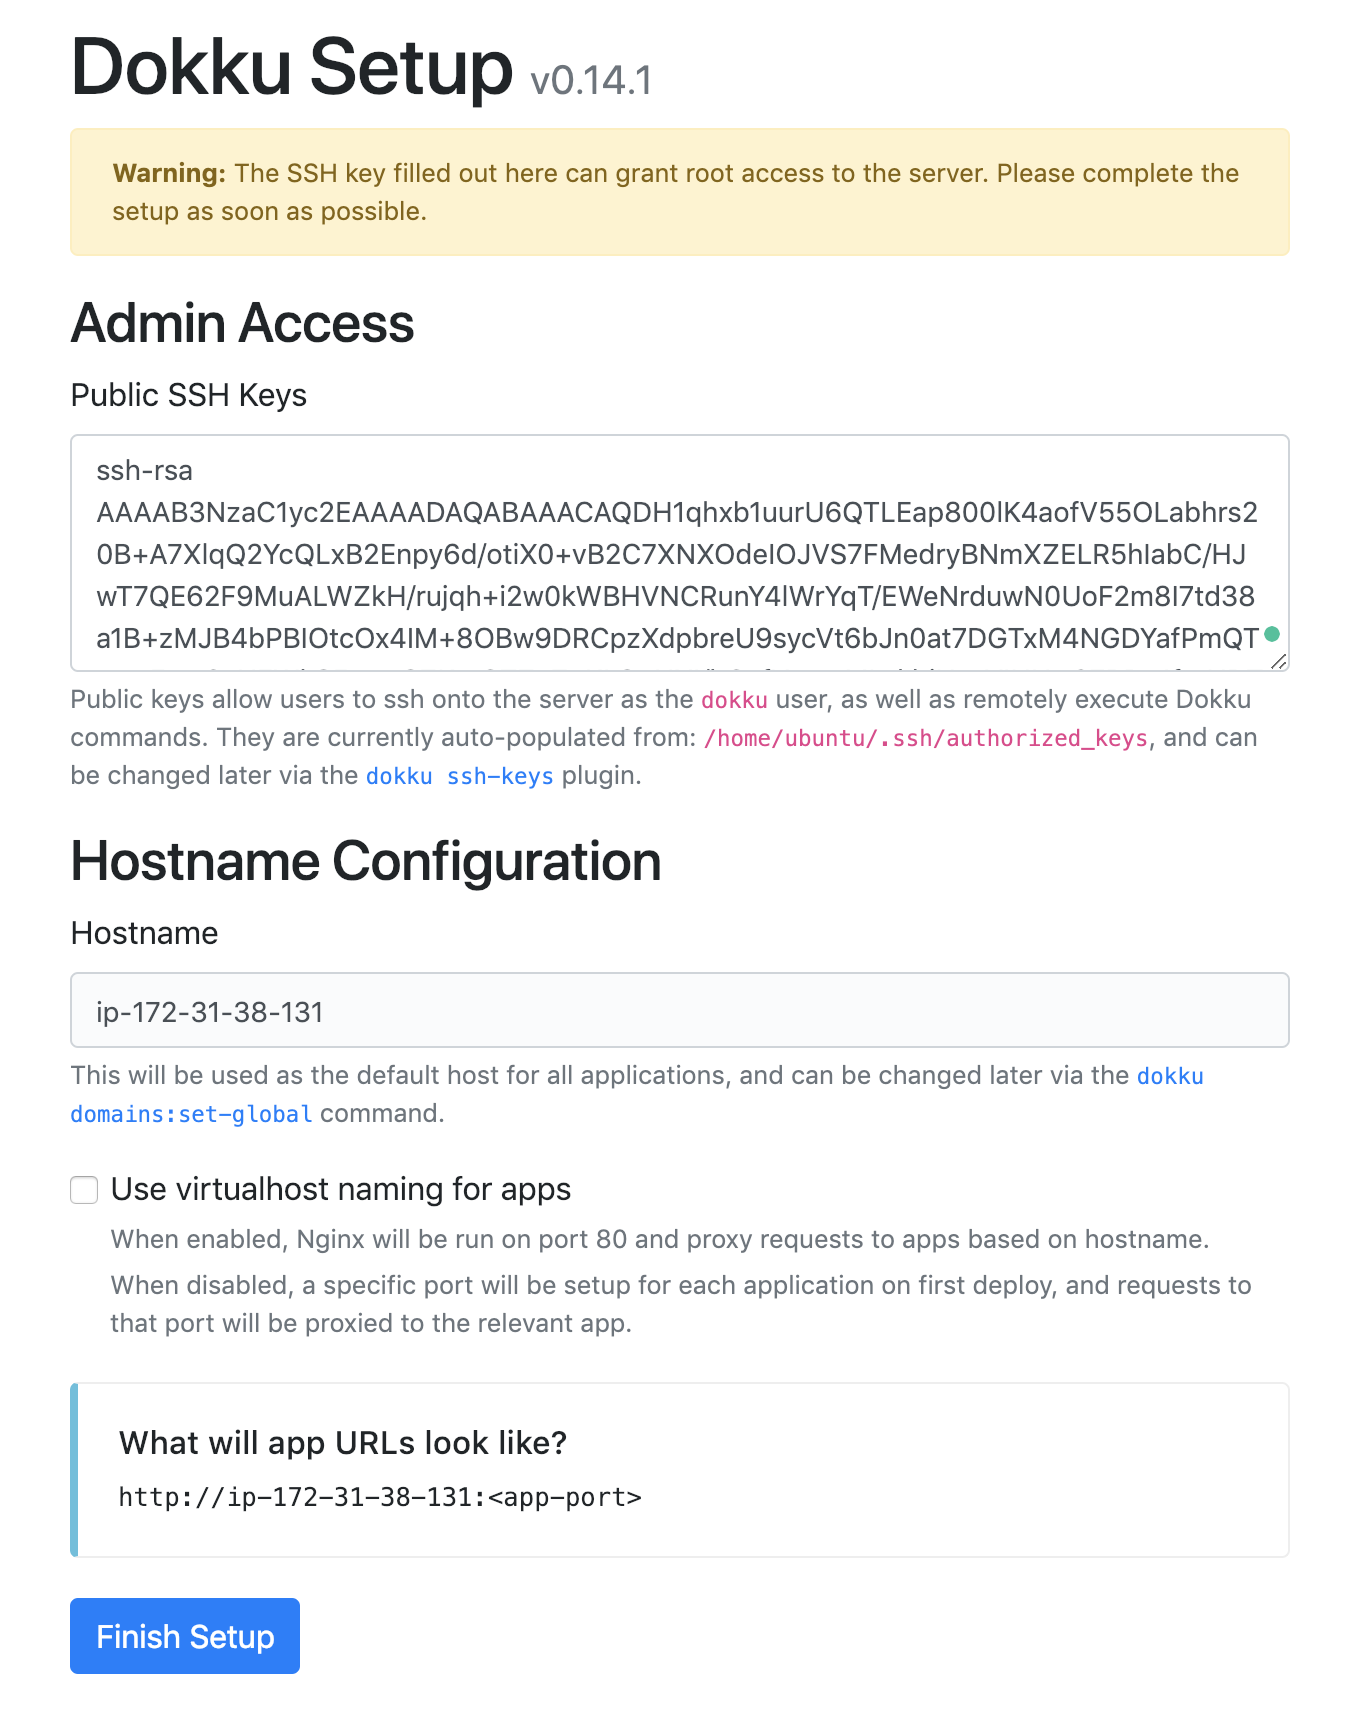Click the "Hostname" field label
Screen dimensions: 1362x1718
coord(144,934)
